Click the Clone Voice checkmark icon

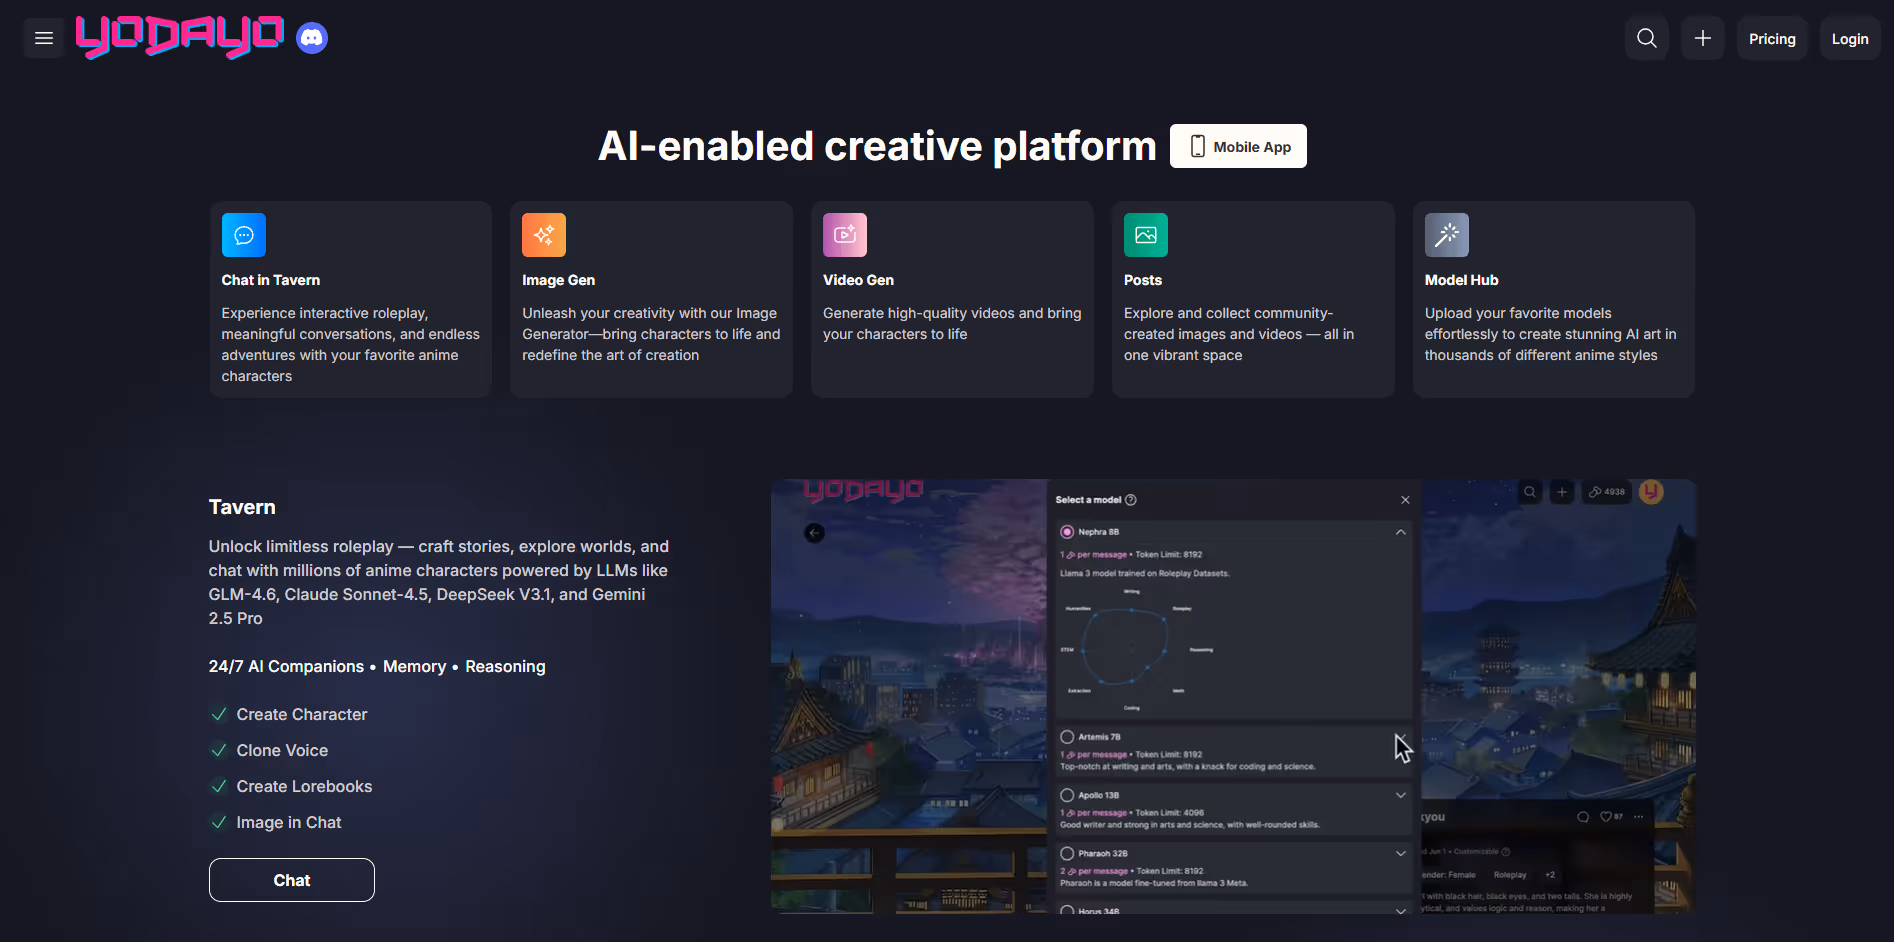click(219, 750)
